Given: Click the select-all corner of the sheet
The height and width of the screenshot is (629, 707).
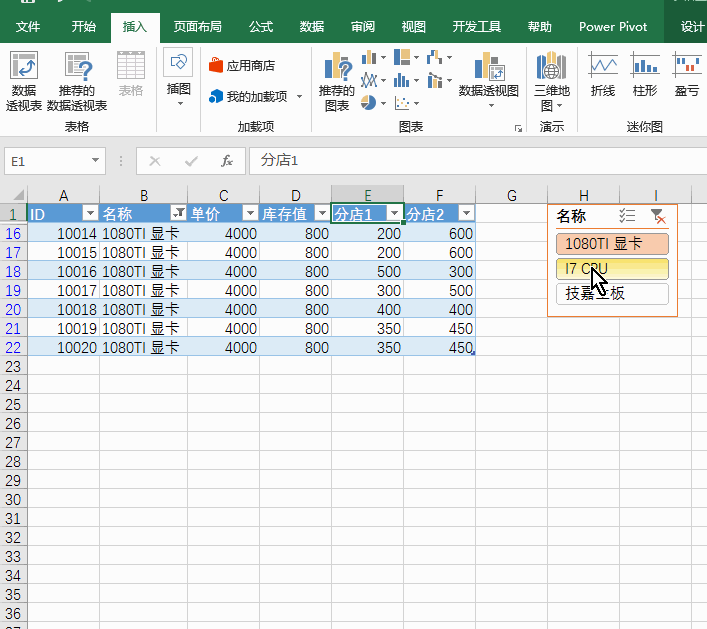Looking at the screenshot, I should 18,195.
